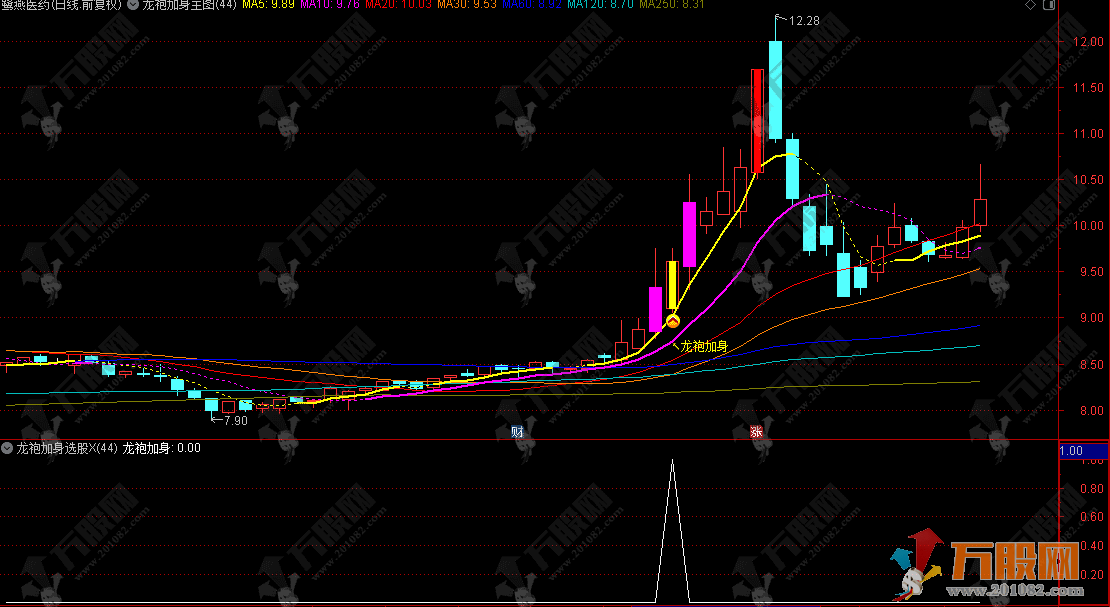Click the 7.90 low price label

[232, 421]
